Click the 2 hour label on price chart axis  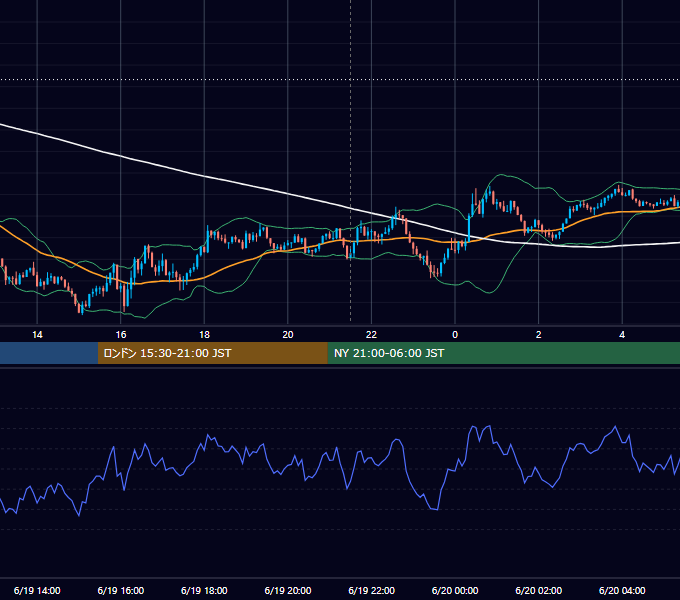coord(538,335)
